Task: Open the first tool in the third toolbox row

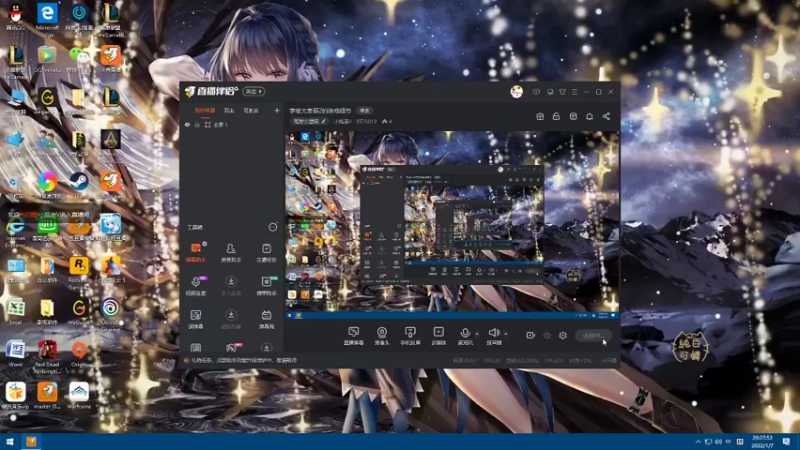Action: [195, 319]
